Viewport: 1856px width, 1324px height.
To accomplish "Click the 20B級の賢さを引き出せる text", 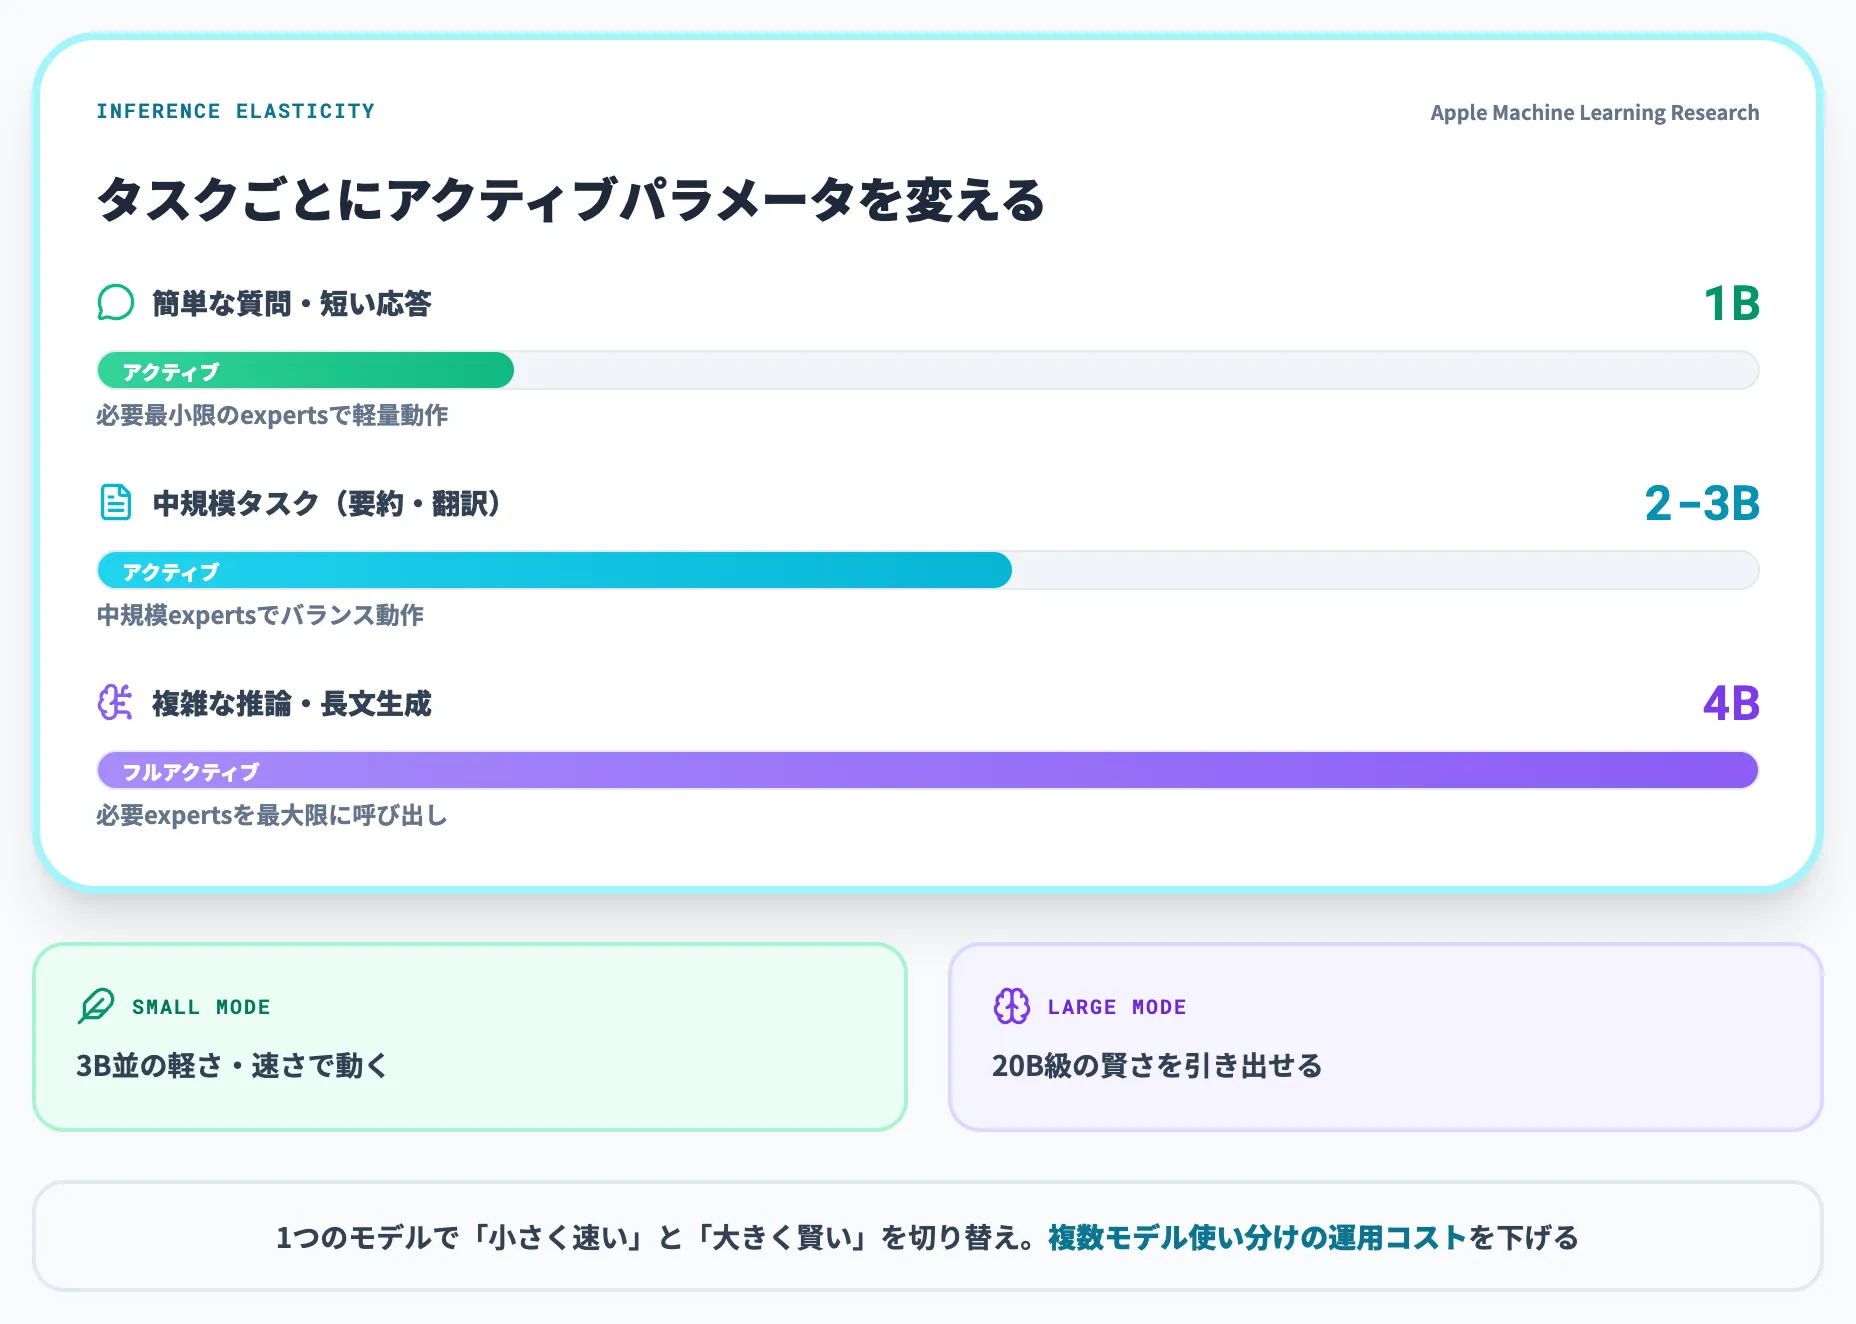I will tap(1157, 1065).
